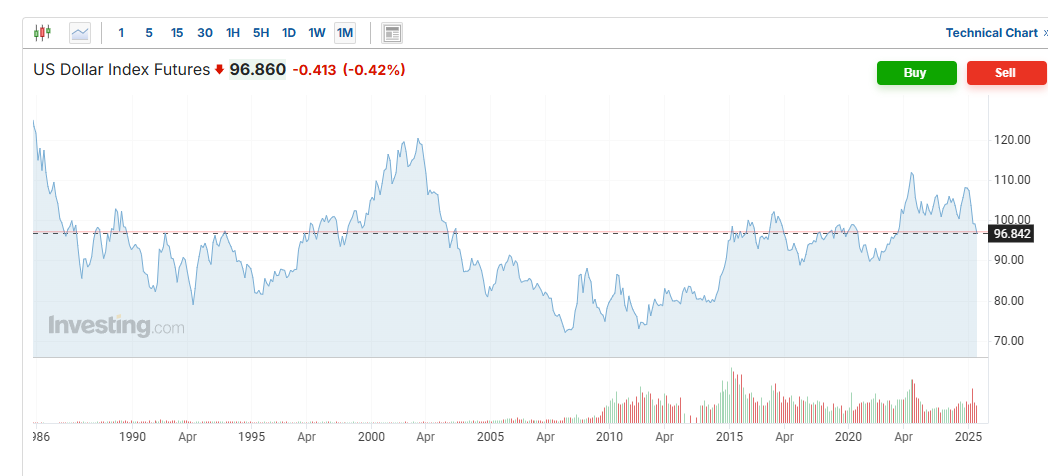
Task: Click the 90.00 price axis label
Action: [1009, 260]
